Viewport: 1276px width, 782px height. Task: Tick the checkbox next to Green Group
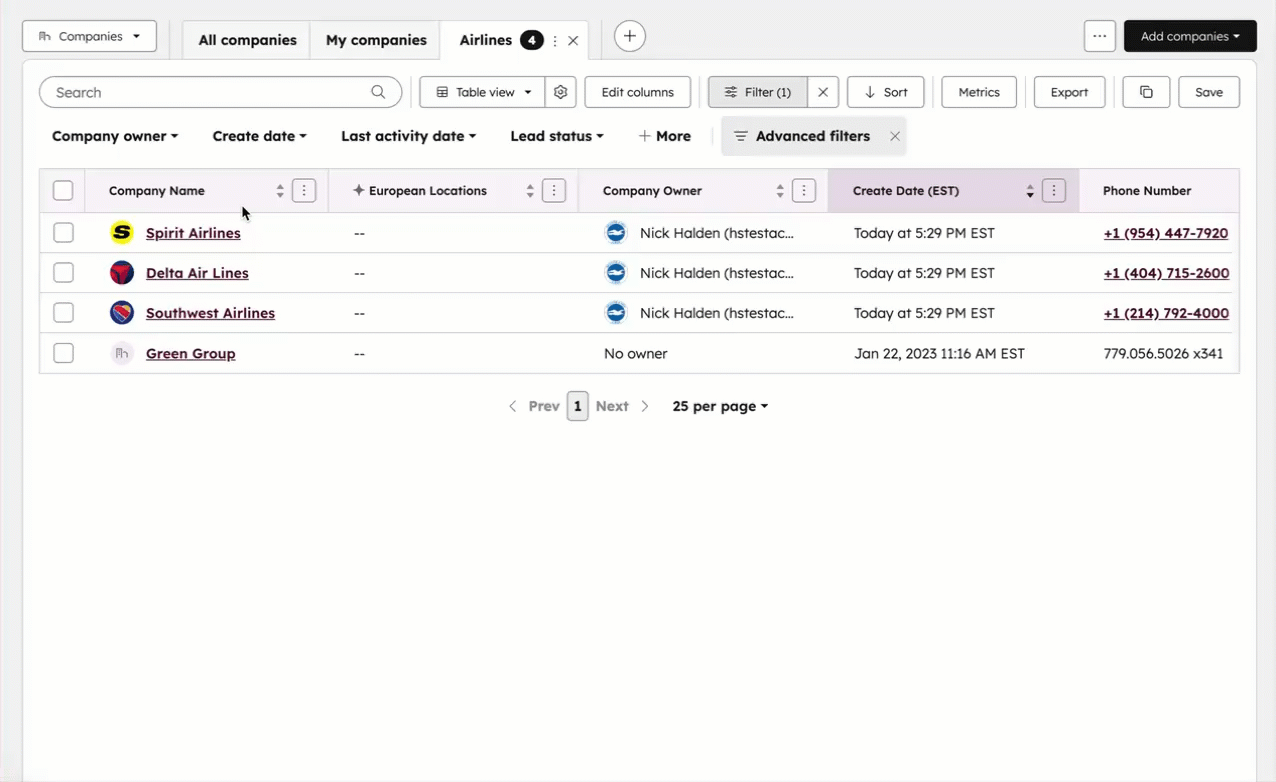[x=63, y=353]
